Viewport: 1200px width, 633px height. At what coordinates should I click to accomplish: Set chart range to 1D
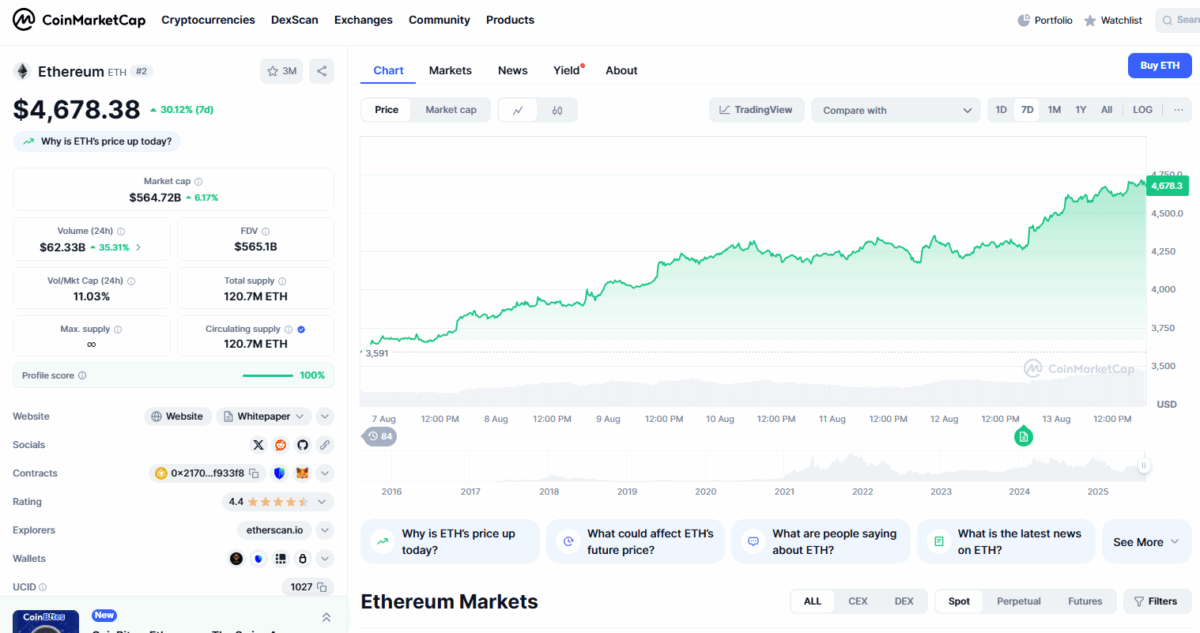1001,110
